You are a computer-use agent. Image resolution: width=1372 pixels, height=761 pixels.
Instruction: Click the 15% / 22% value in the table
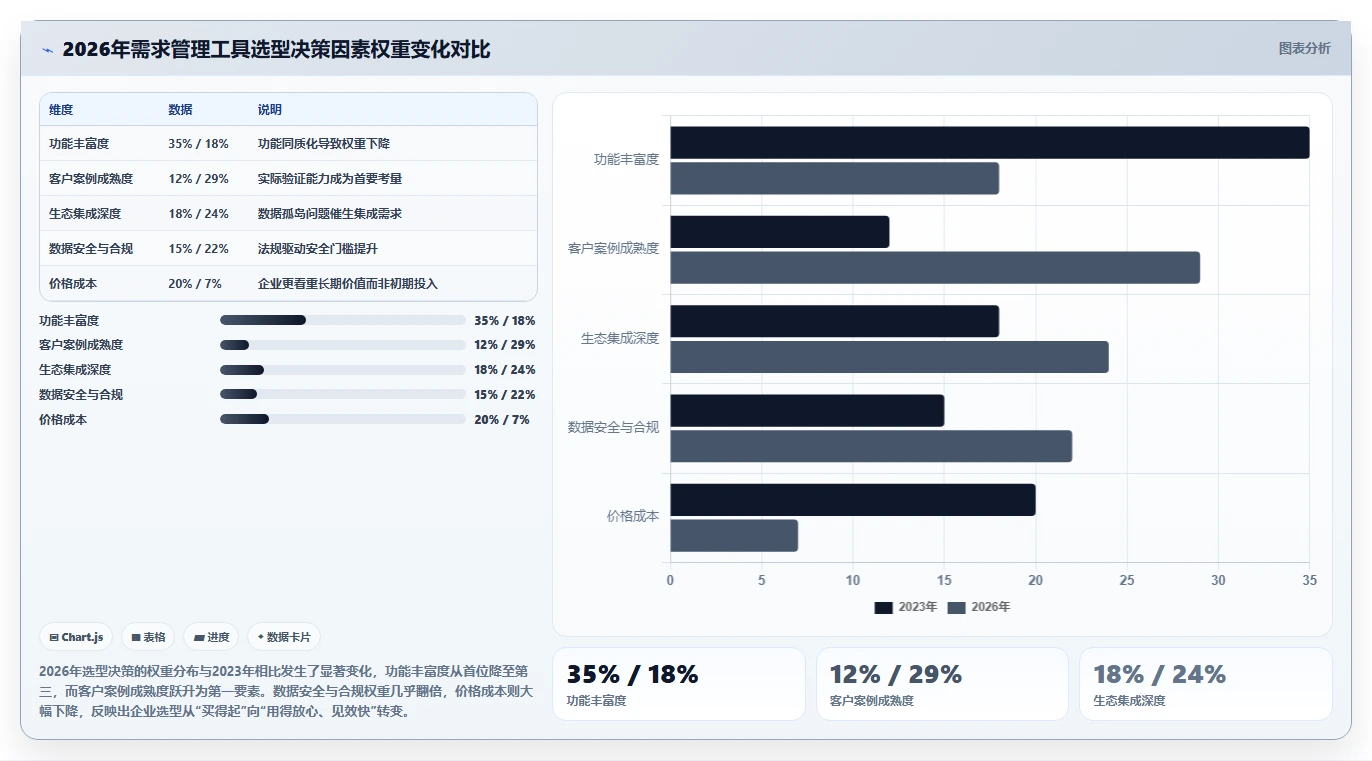[198, 249]
